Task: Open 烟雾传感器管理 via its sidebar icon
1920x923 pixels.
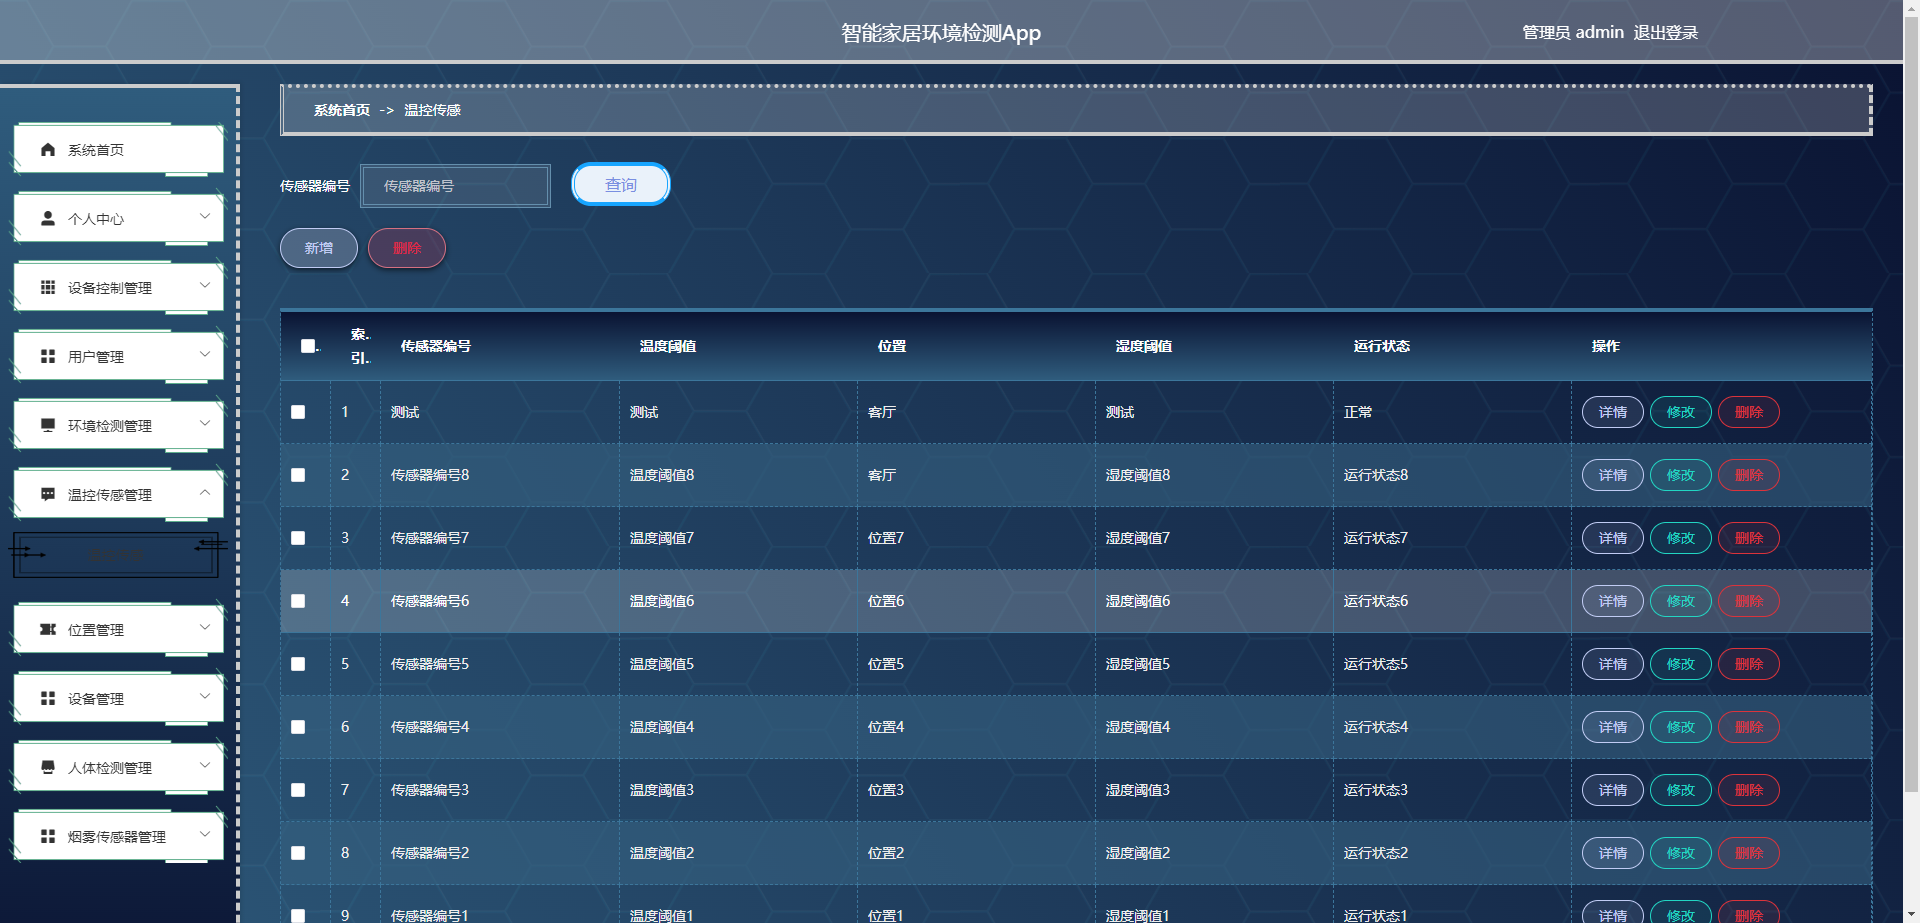Action: coord(46,836)
